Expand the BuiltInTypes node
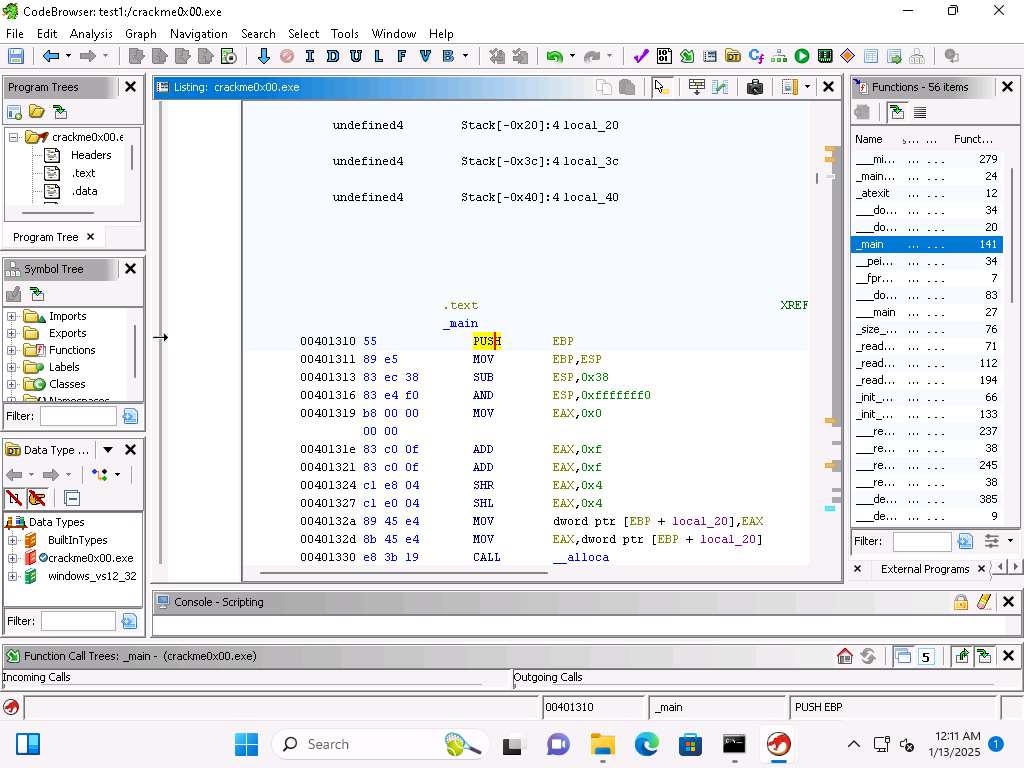This screenshot has height=768, width=1024. point(13,540)
